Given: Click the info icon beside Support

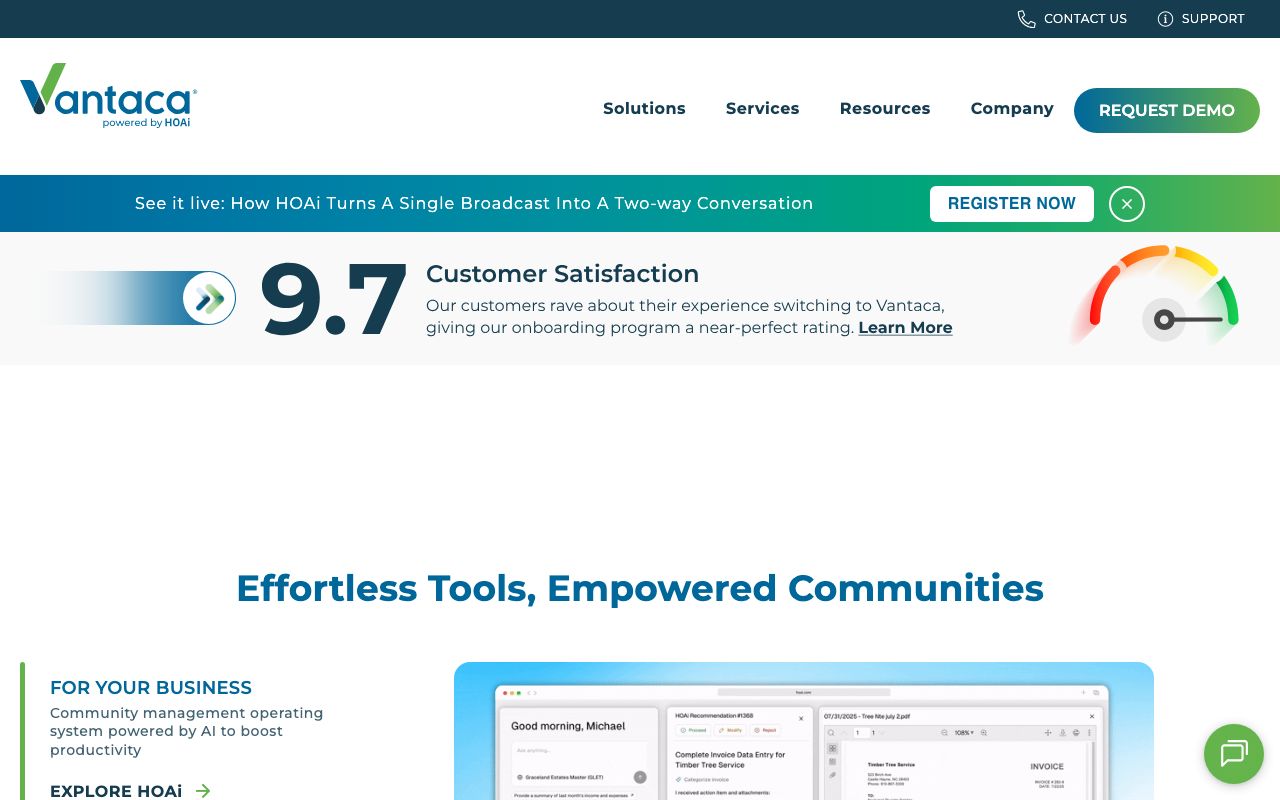Looking at the screenshot, I should [1165, 19].
